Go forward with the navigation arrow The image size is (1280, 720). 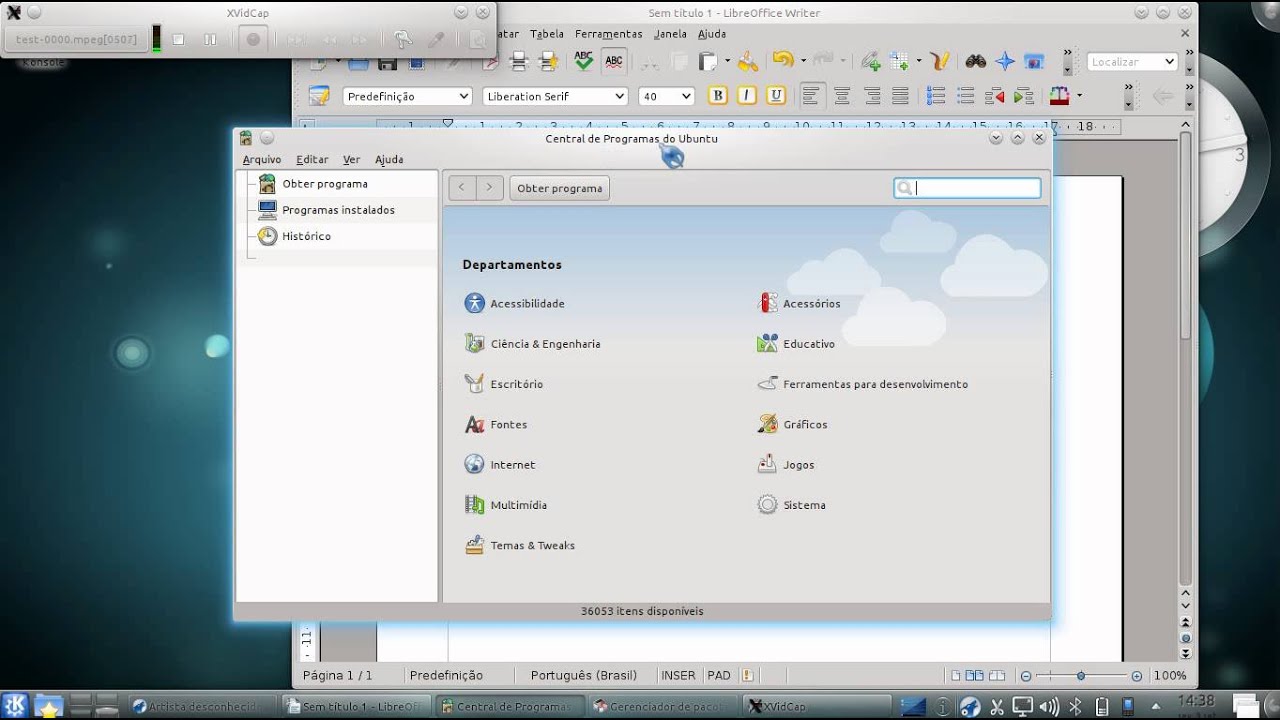(x=489, y=188)
